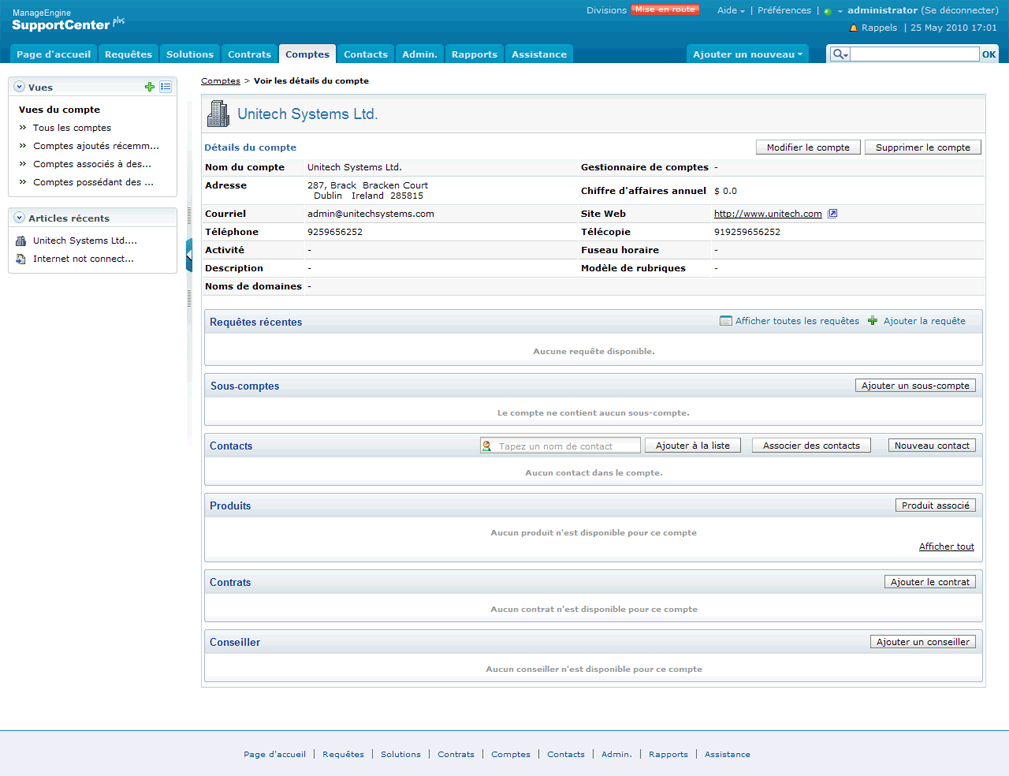Click Ajouter le contrat button
The image size is (1009, 776).
click(x=930, y=582)
